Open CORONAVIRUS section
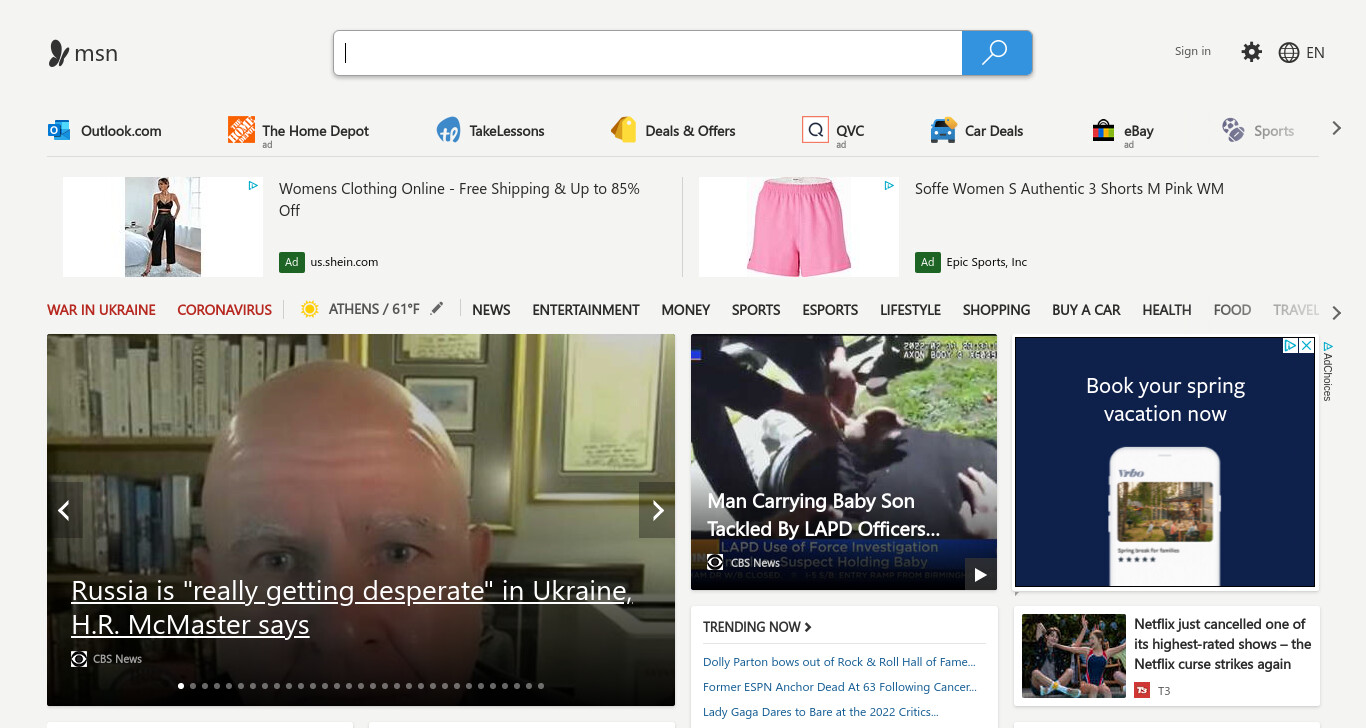The image size is (1366, 728). coord(225,310)
